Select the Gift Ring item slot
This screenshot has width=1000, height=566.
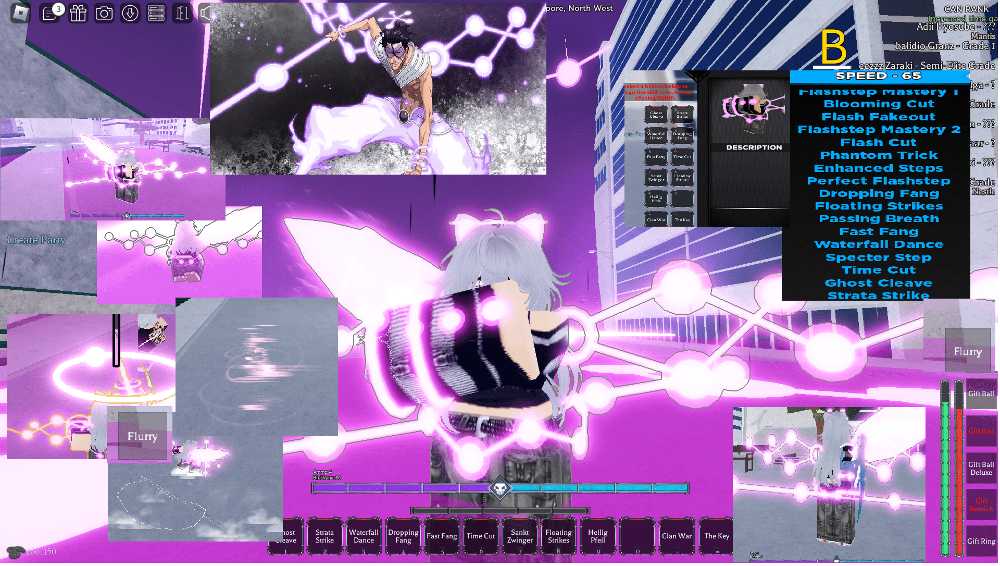[981, 541]
